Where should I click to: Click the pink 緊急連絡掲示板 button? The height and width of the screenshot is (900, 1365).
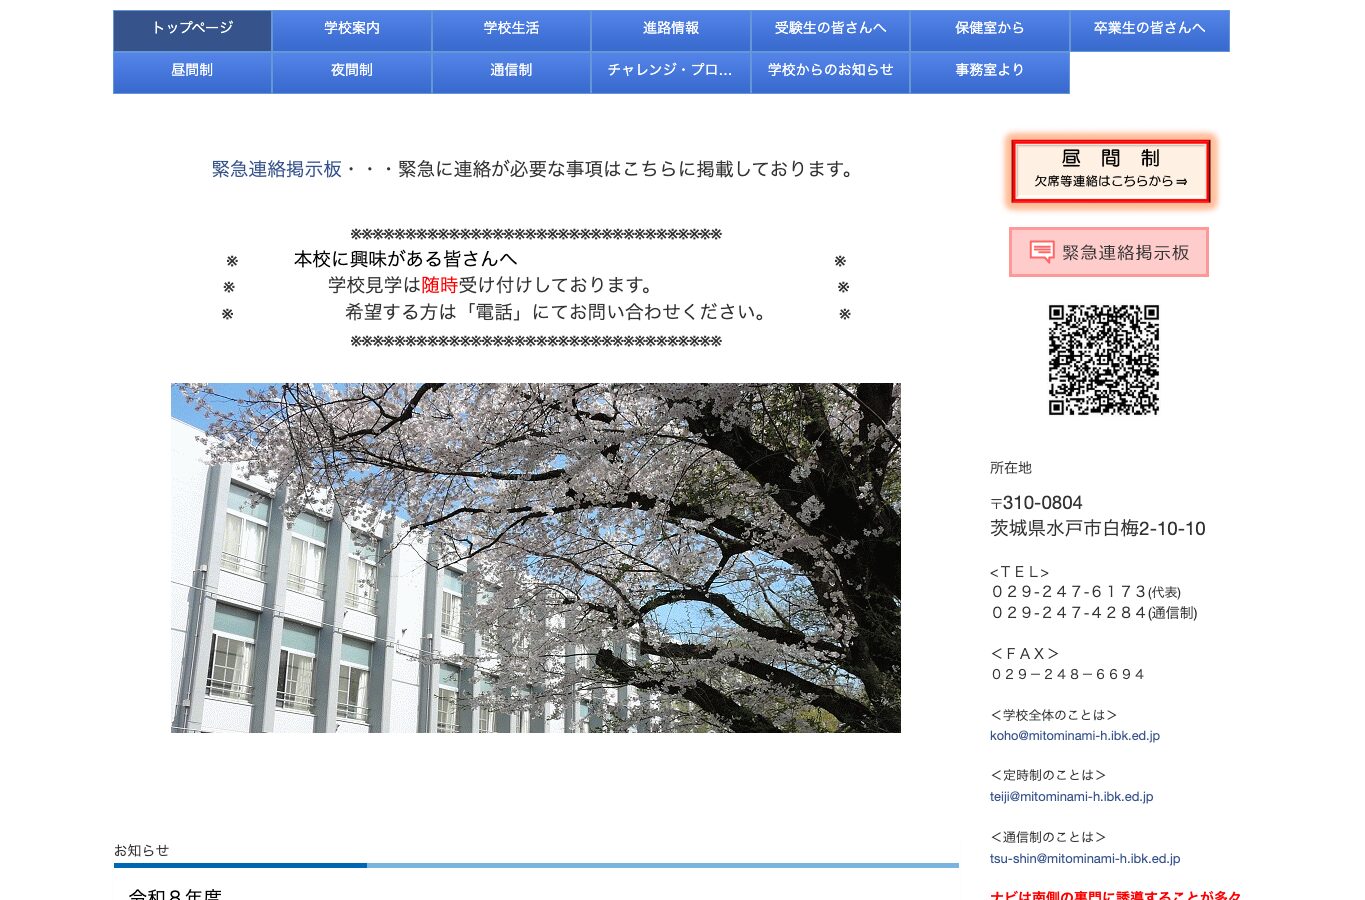point(1109,252)
